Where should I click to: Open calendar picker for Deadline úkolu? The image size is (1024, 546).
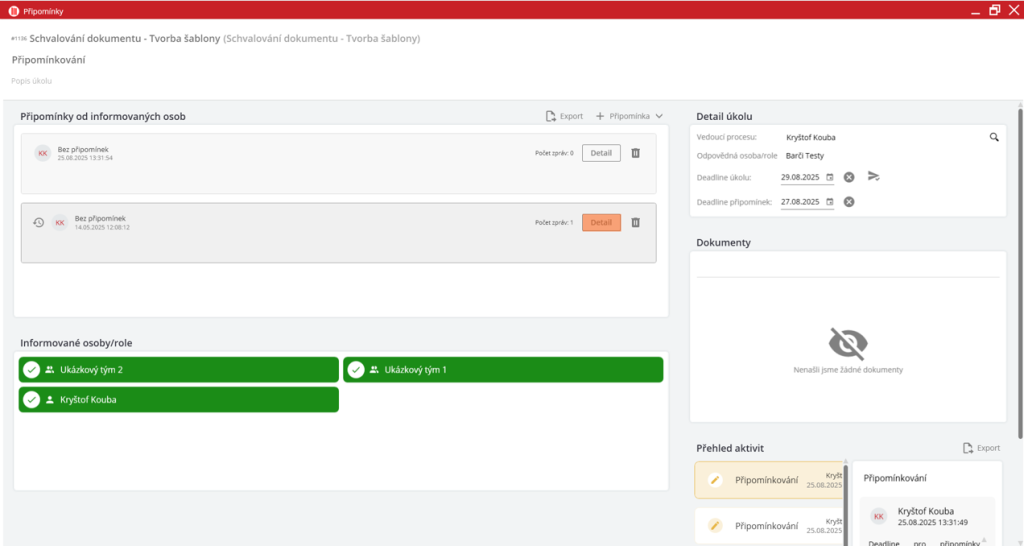point(829,177)
